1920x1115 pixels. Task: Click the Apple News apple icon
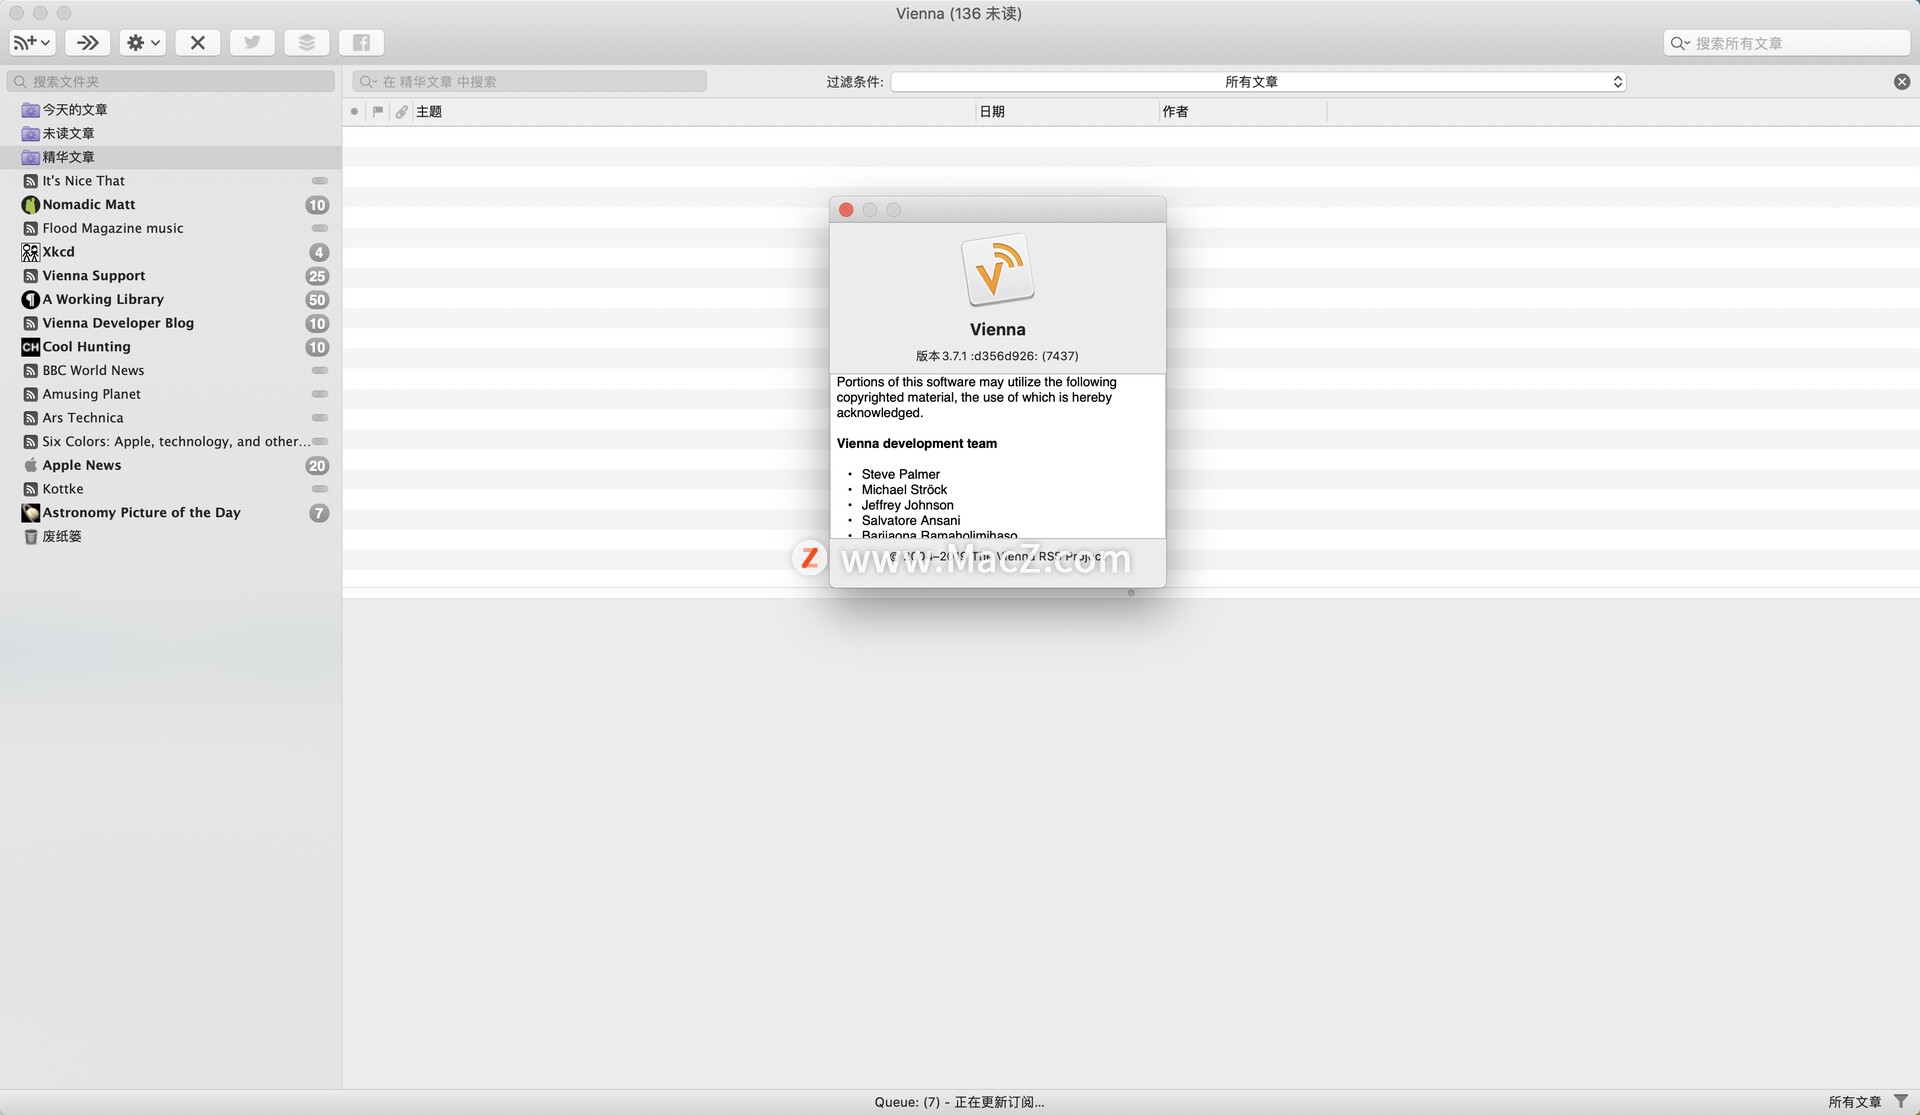click(31, 465)
